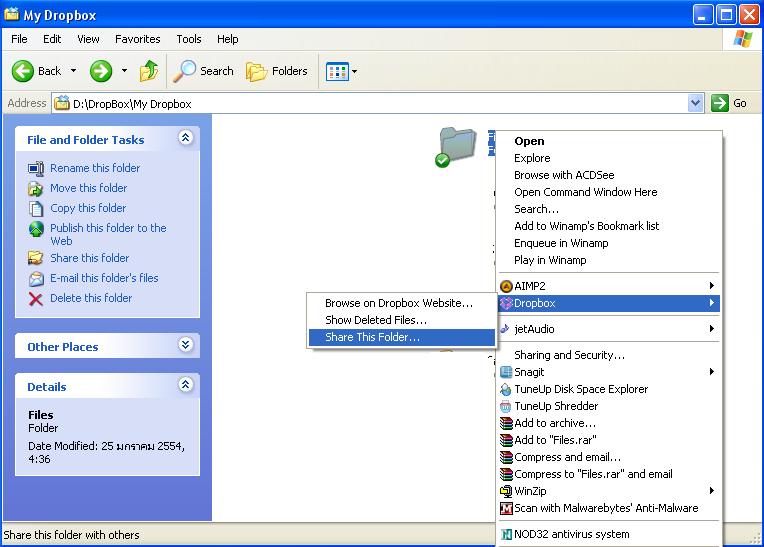The image size is (764, 547).
Task: Toggle the Folders pane button
Action: (277, 71)
